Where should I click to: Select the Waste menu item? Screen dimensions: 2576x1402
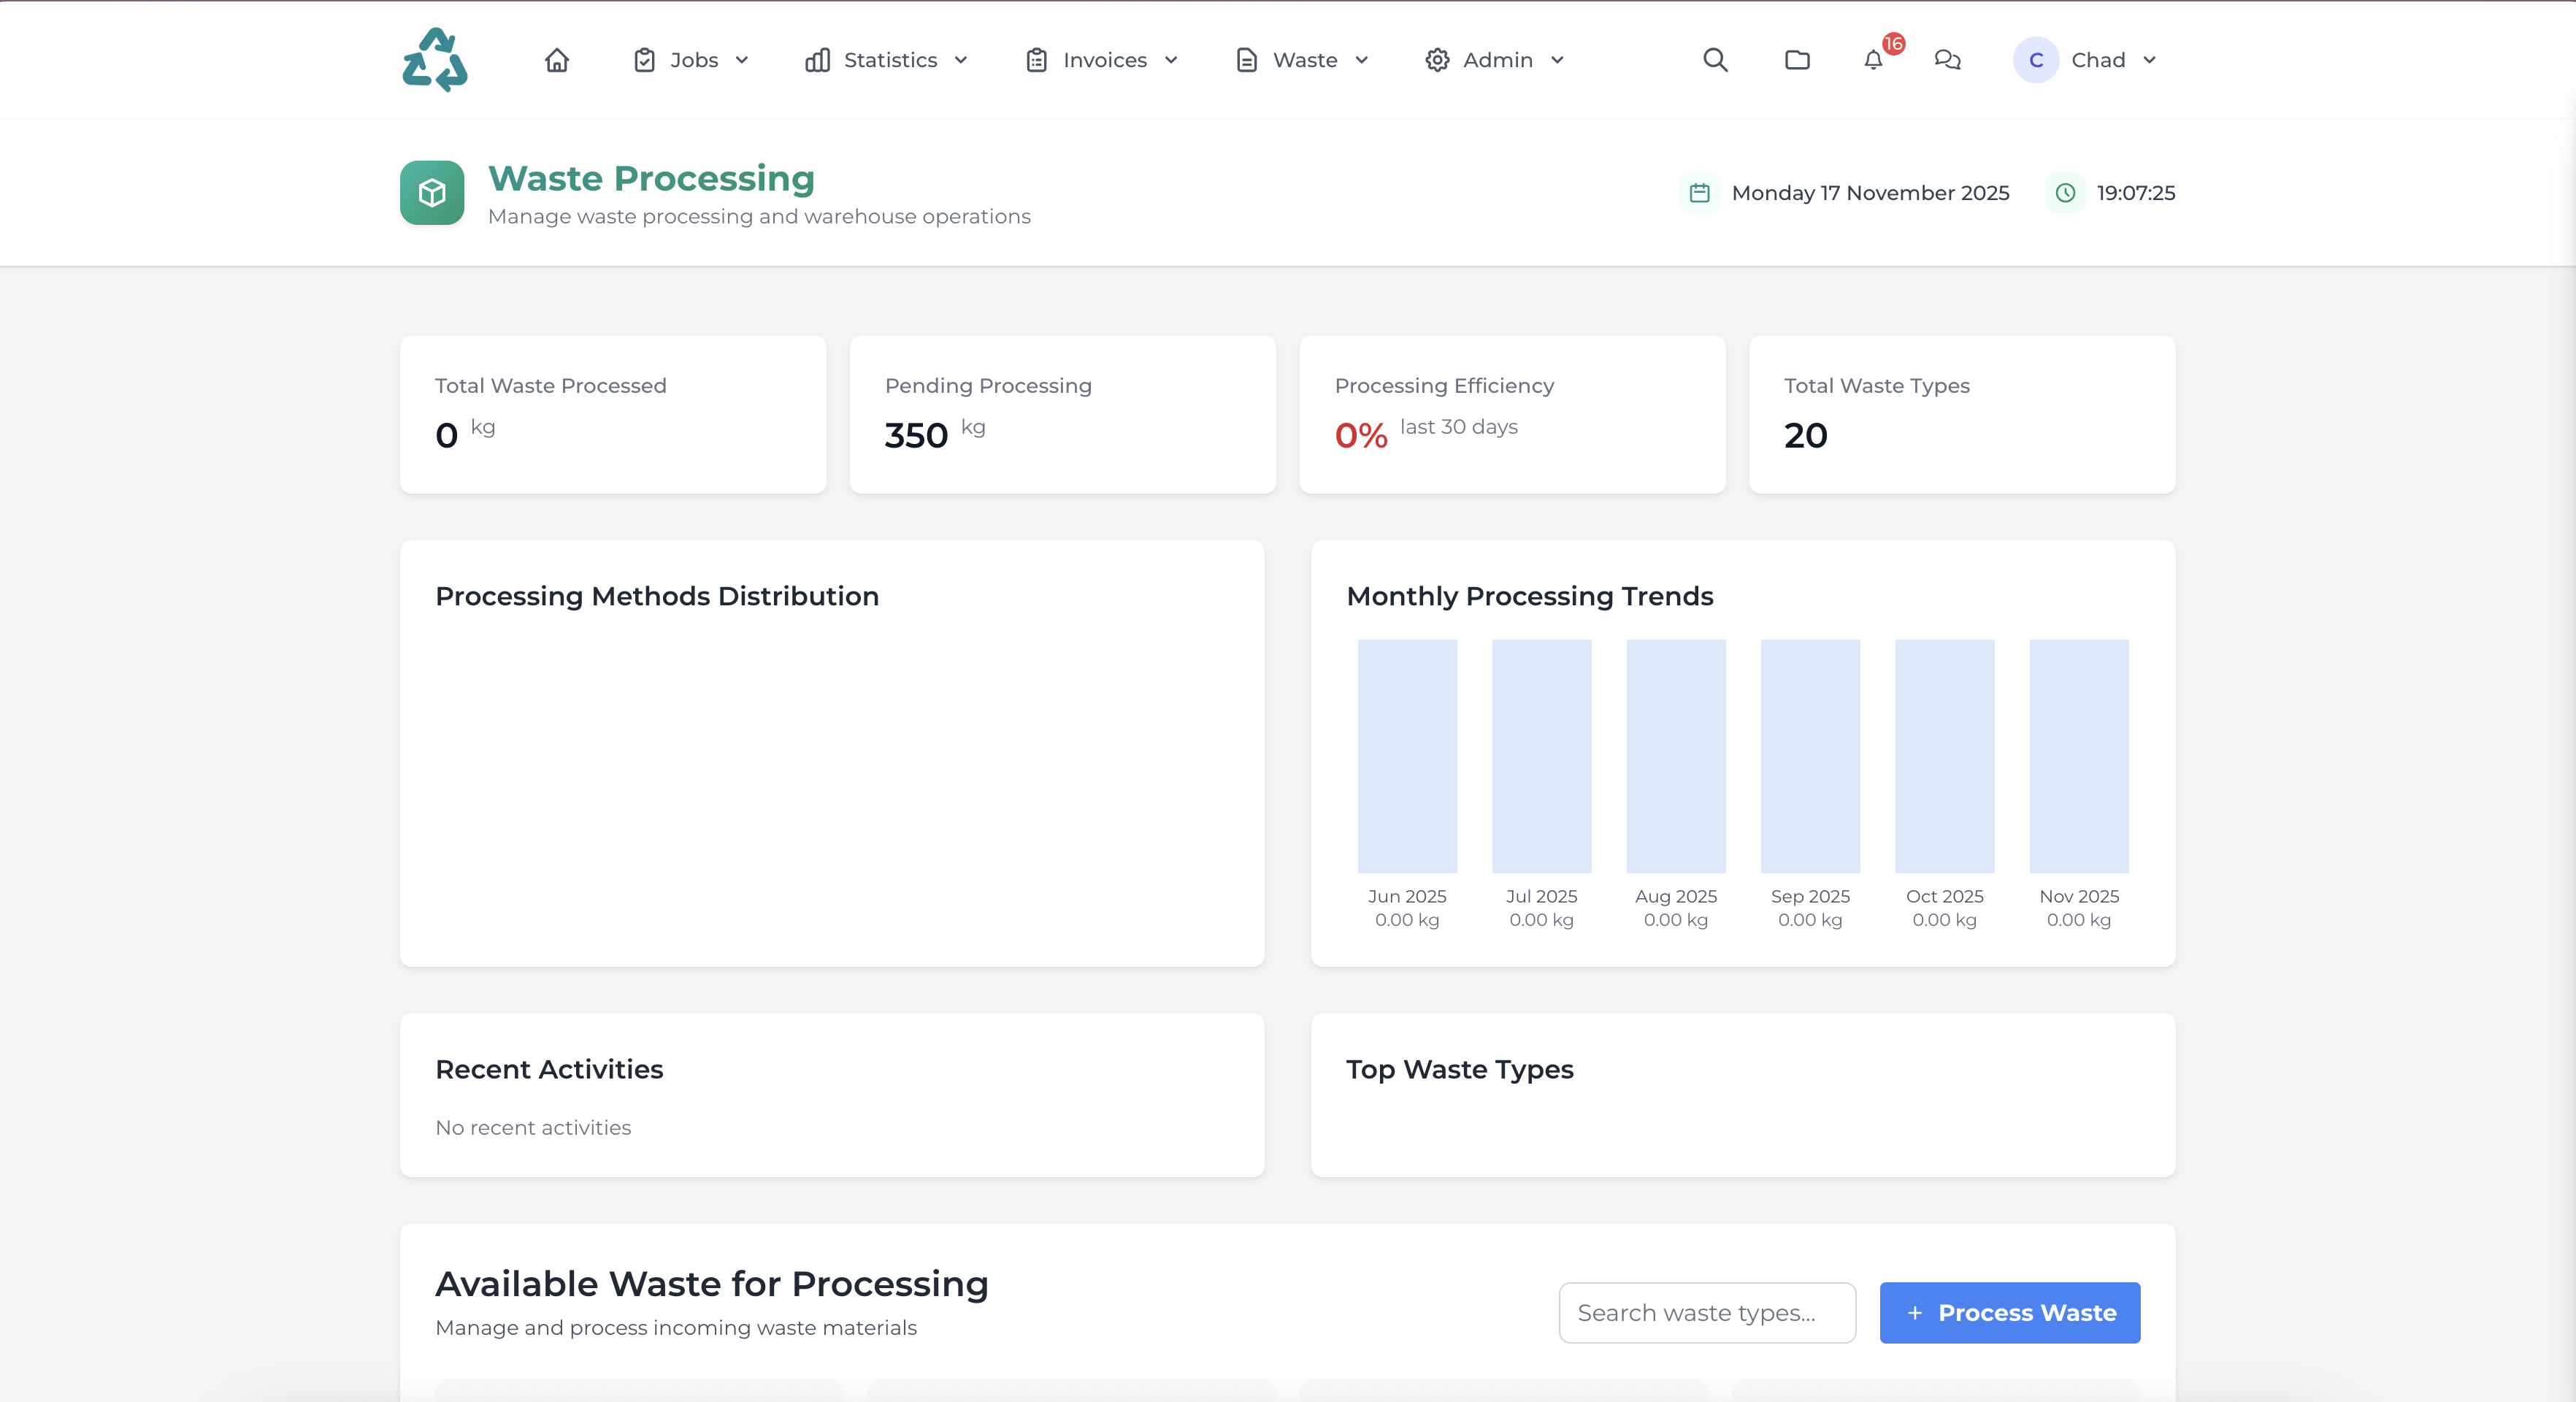pos(1301,59)
